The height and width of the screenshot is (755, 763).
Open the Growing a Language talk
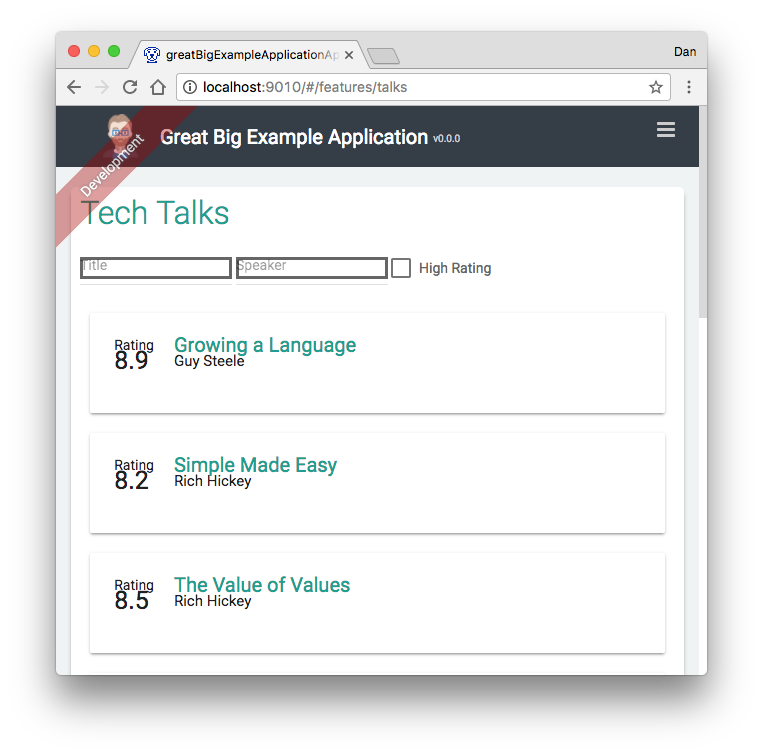265,345
